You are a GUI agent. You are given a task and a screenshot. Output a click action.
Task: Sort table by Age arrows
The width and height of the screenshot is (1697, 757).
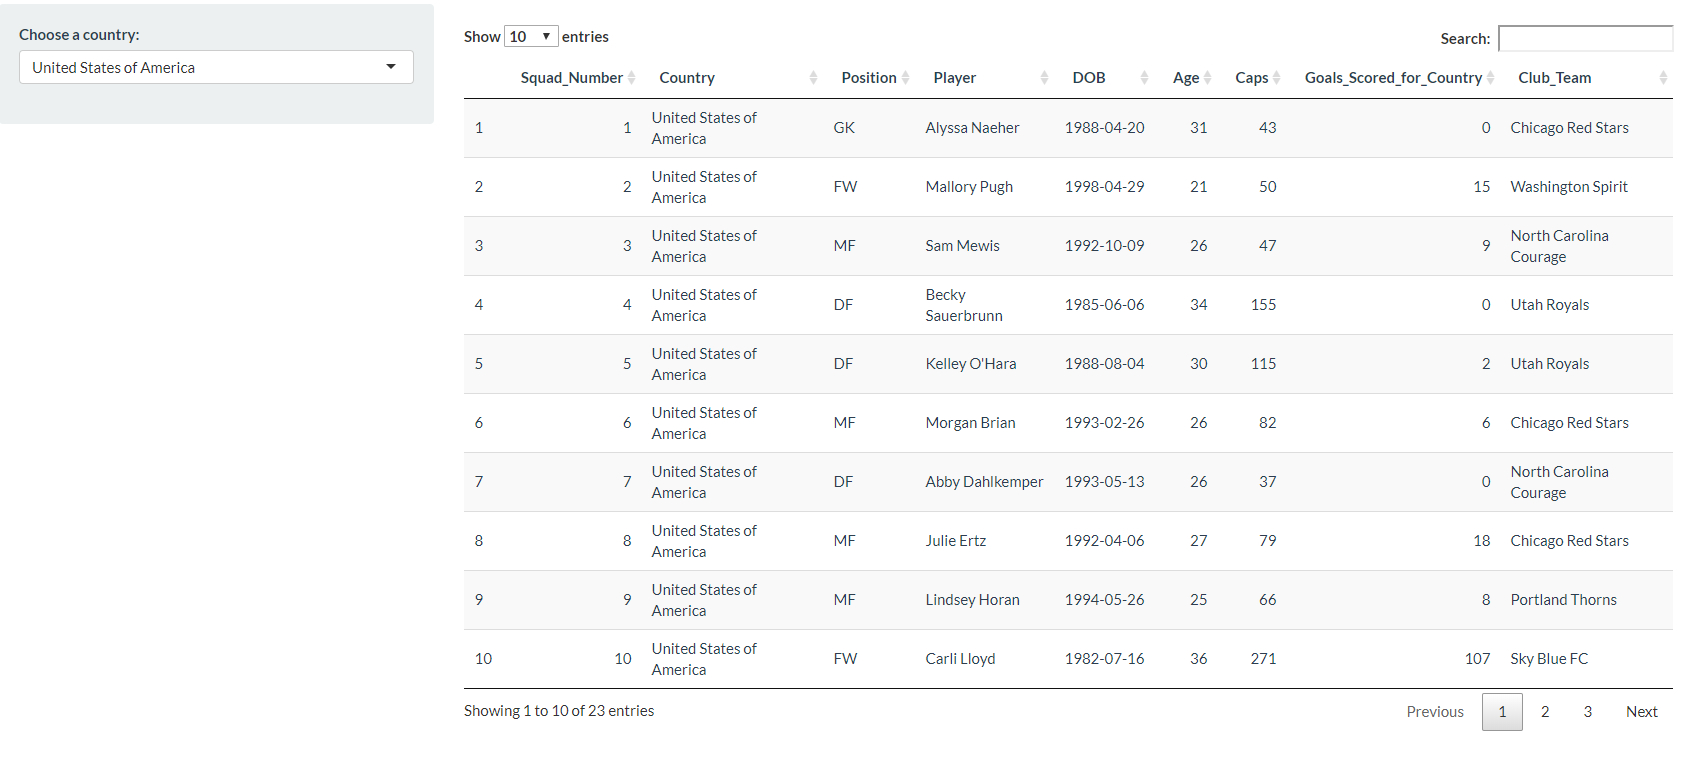click(x=1207, y=78)
